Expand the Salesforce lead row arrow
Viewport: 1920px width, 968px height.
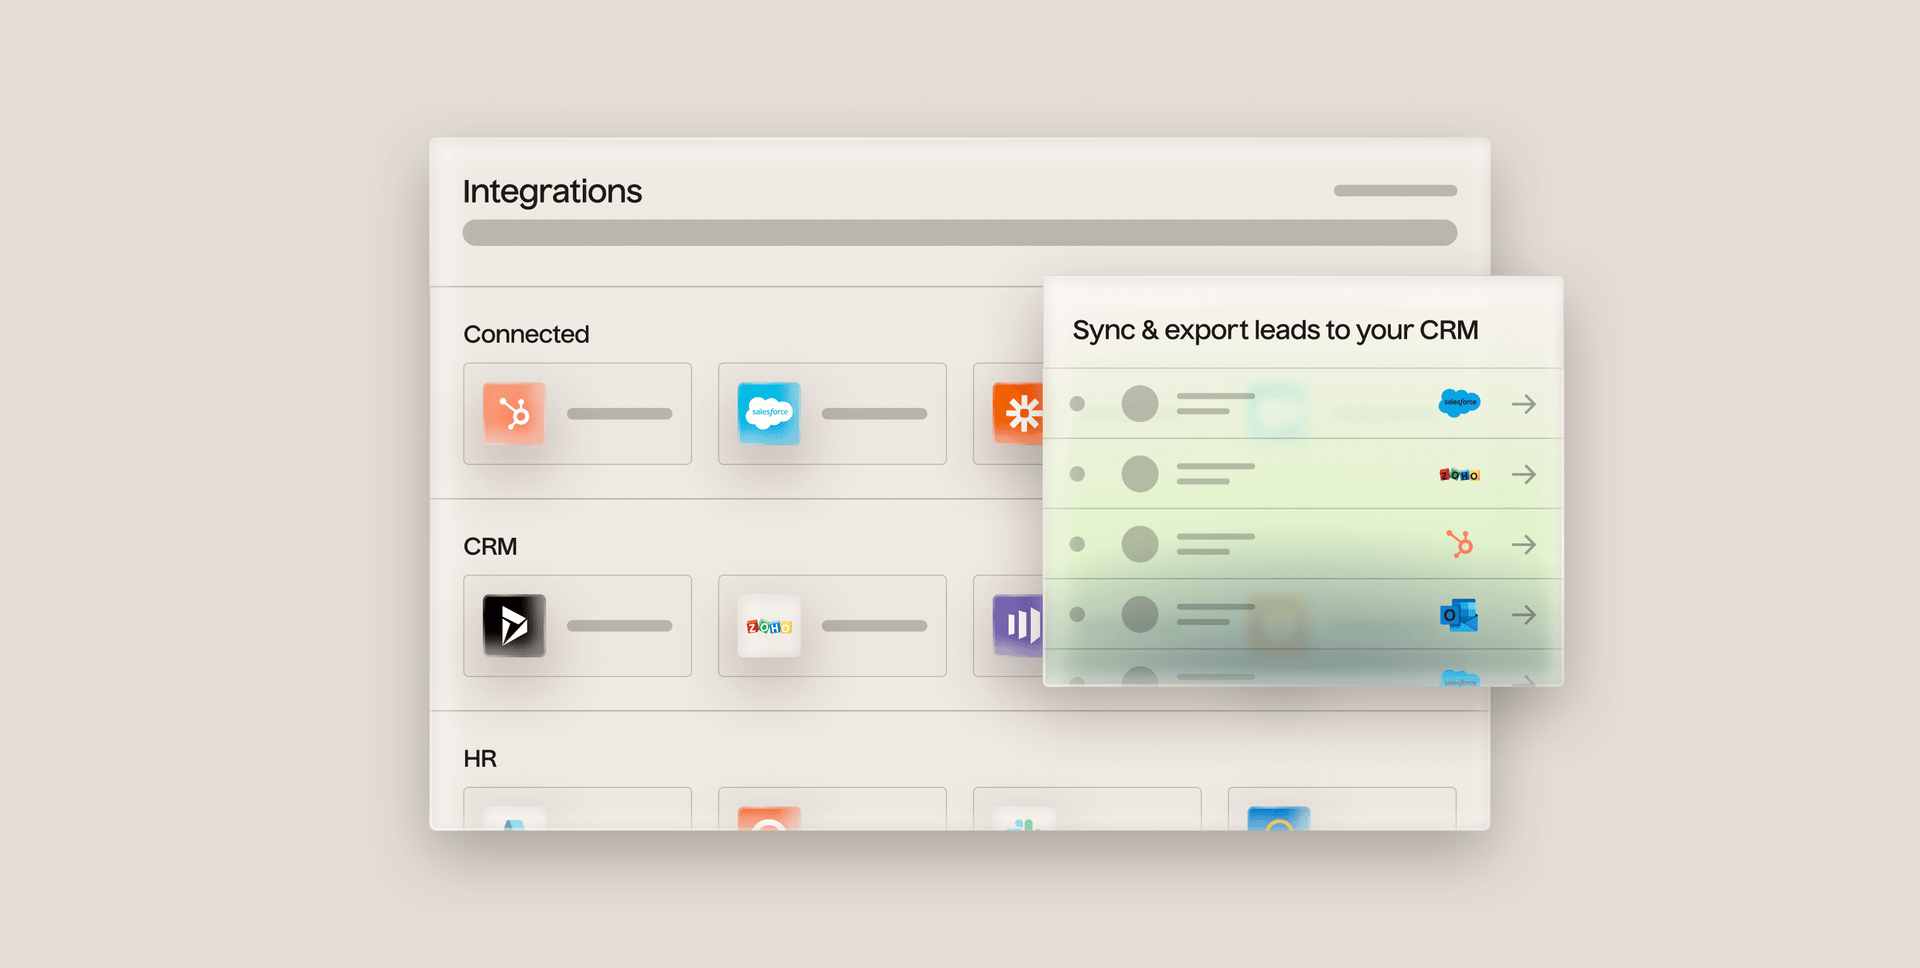[x=1523, y=404]
